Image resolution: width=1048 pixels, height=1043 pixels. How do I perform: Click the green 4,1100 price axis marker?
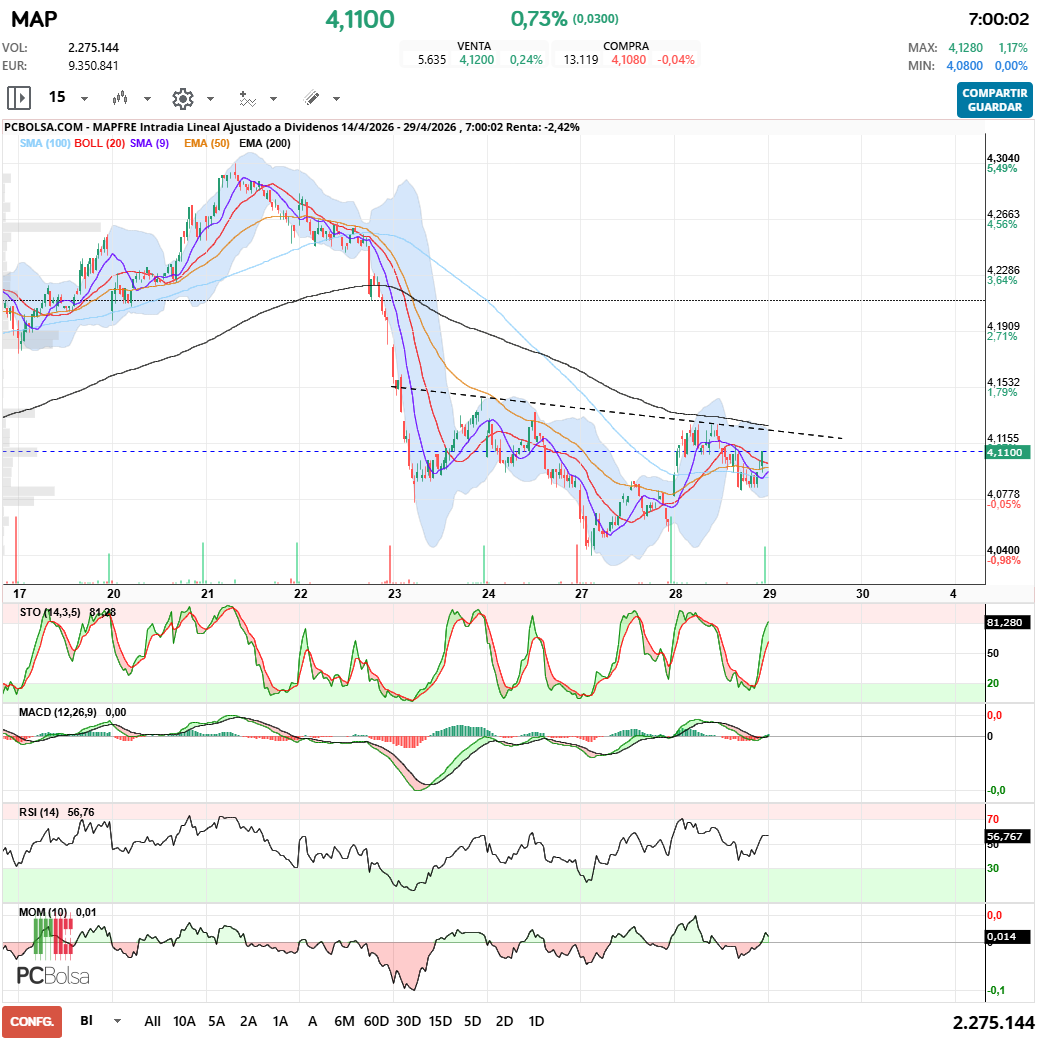tap(1008, 452)
